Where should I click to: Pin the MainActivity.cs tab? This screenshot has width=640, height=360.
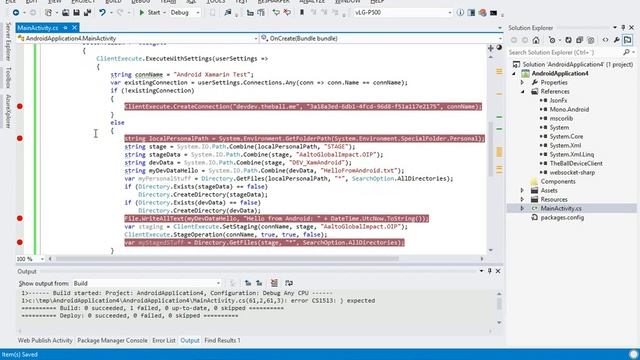tap(65, 28)
